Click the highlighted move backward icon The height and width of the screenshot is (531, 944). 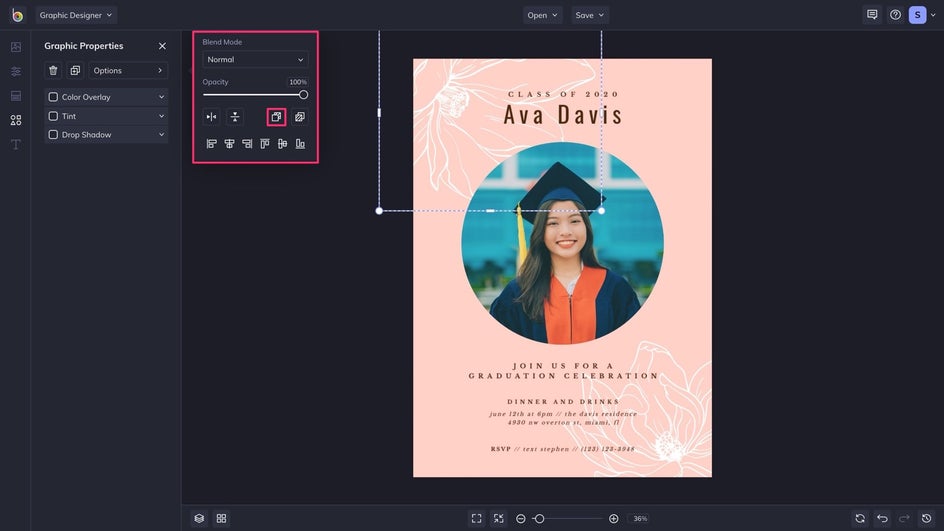tap(276, 117)
